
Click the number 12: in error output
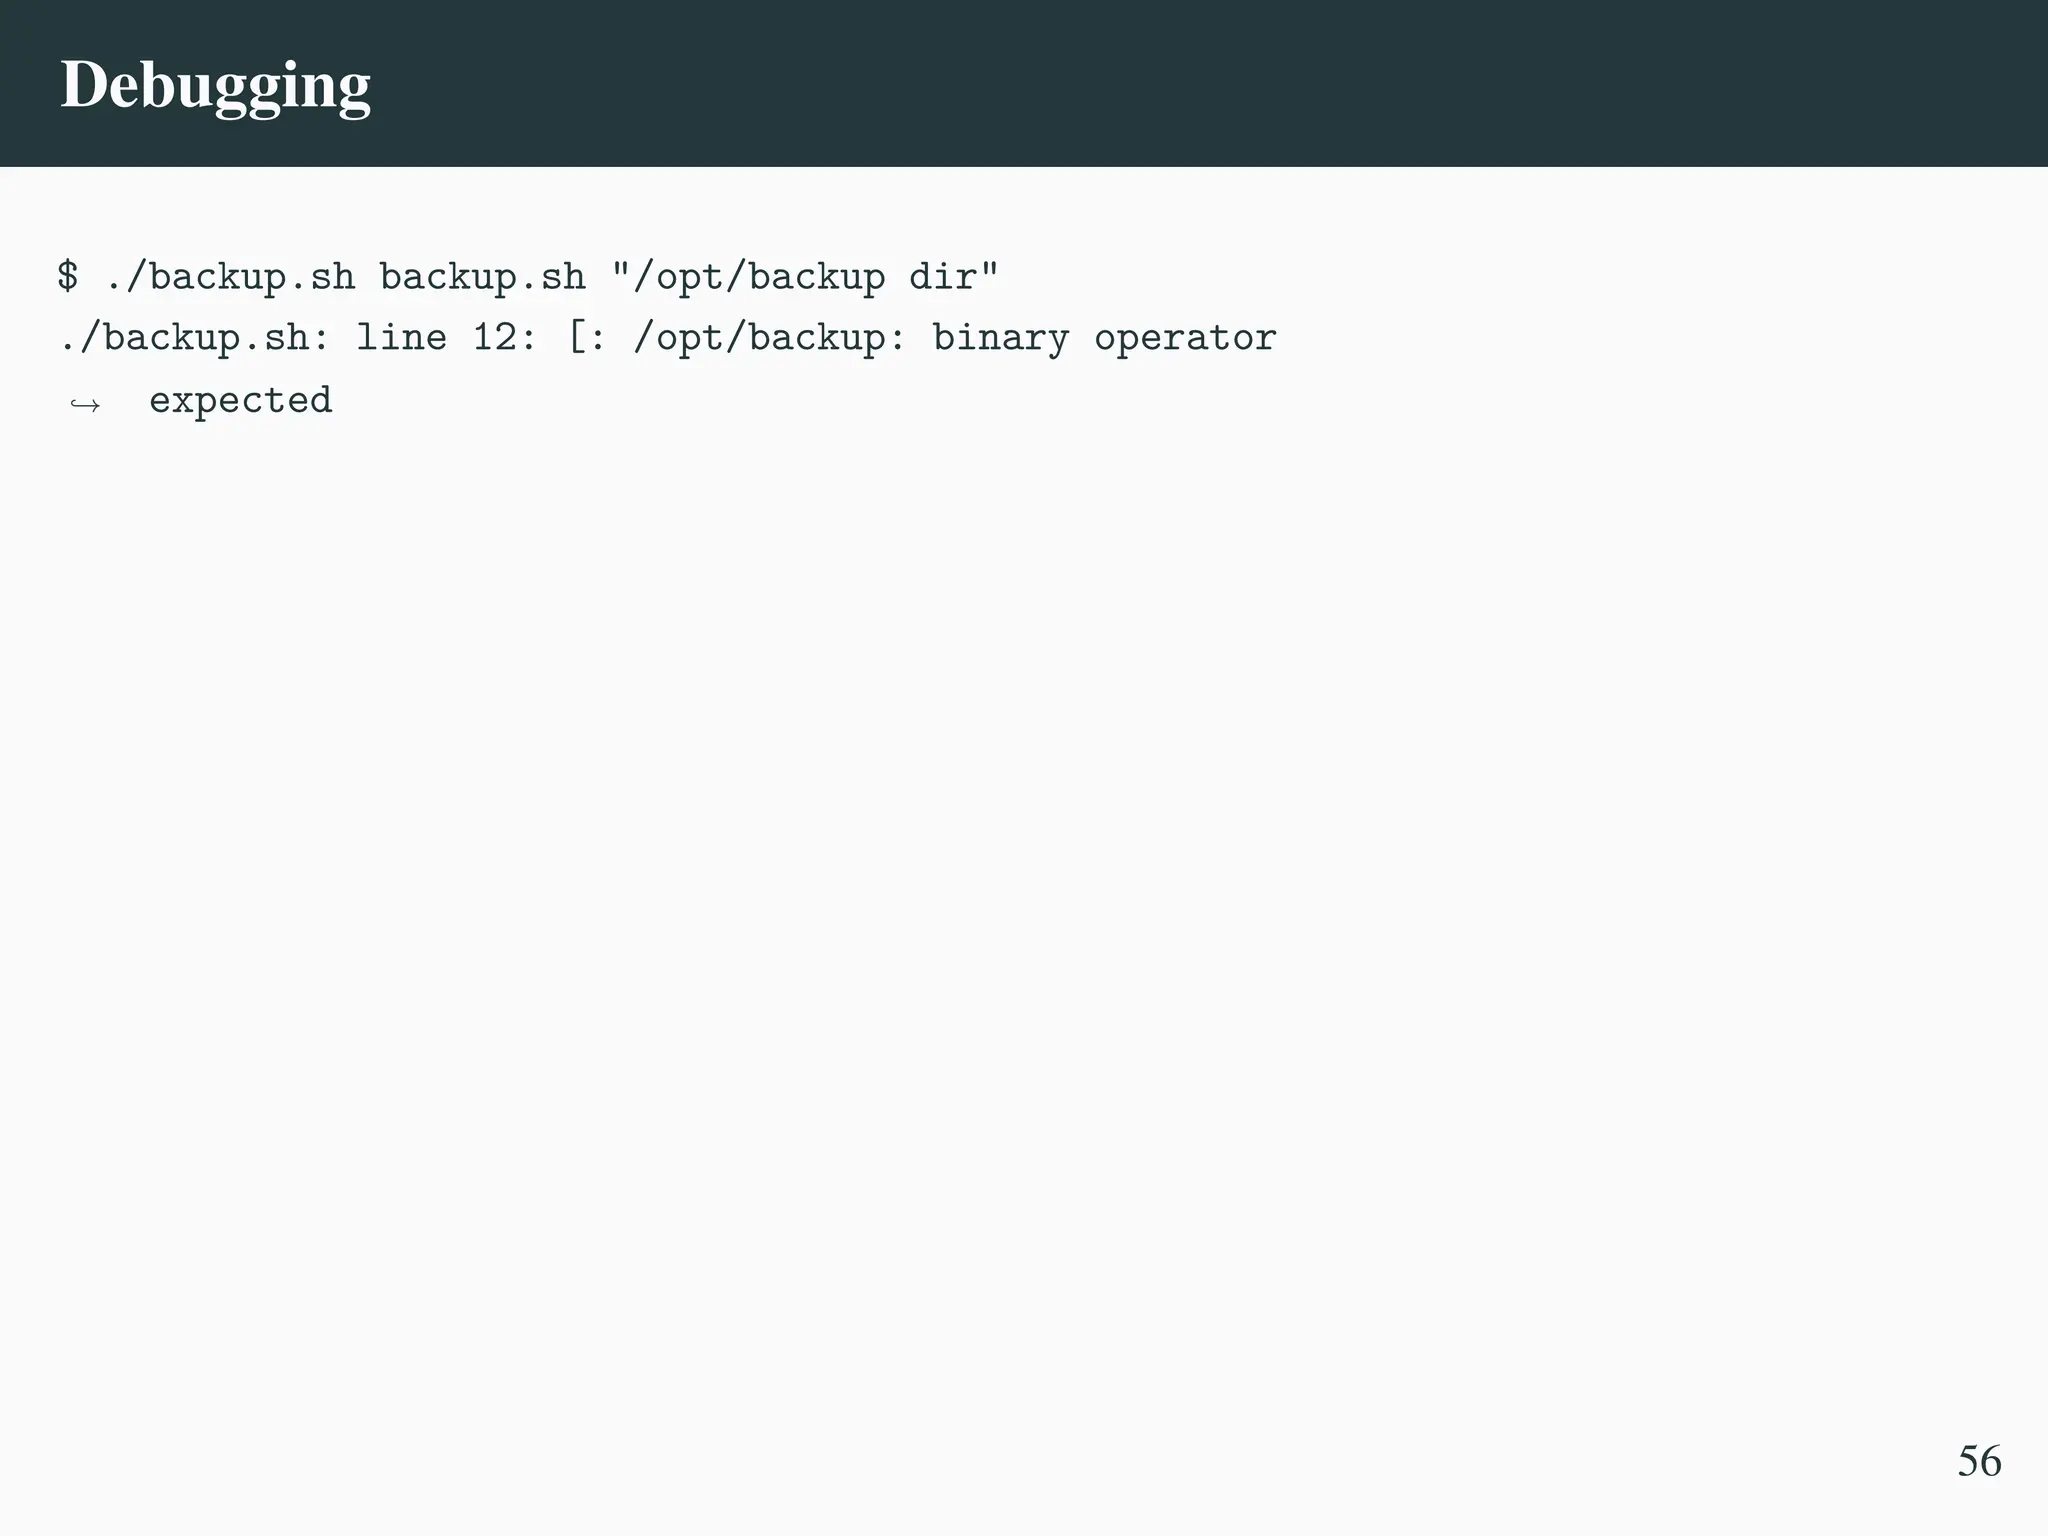pos(505,338)
